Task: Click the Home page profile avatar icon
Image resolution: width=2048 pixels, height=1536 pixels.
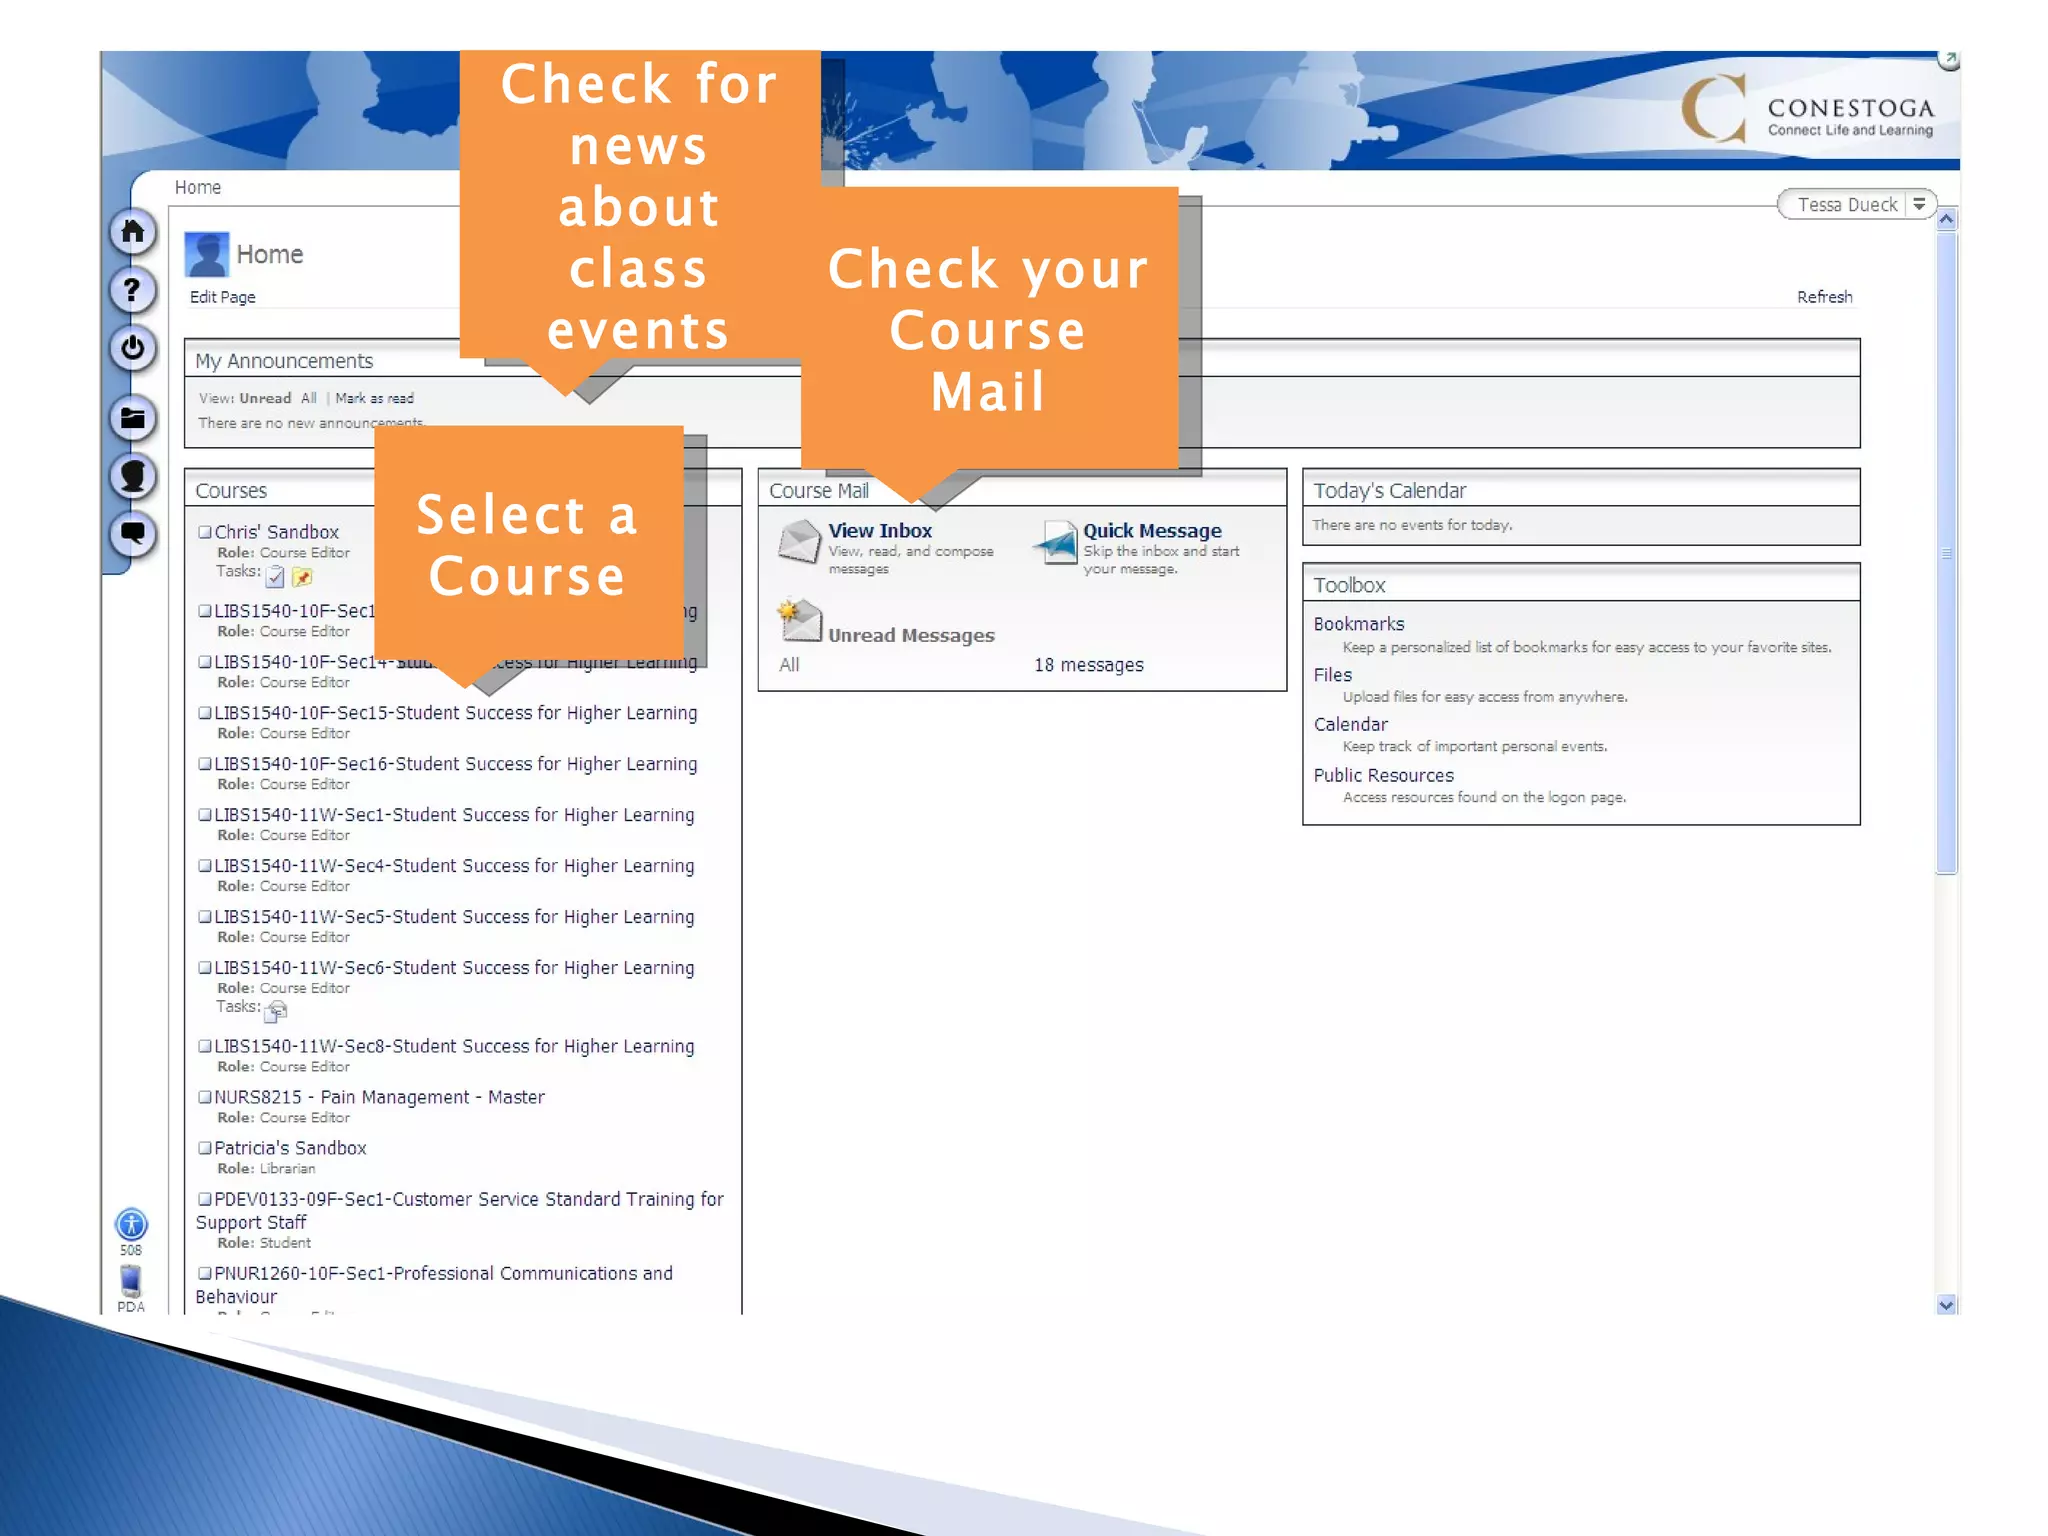Action: [207, 254]
